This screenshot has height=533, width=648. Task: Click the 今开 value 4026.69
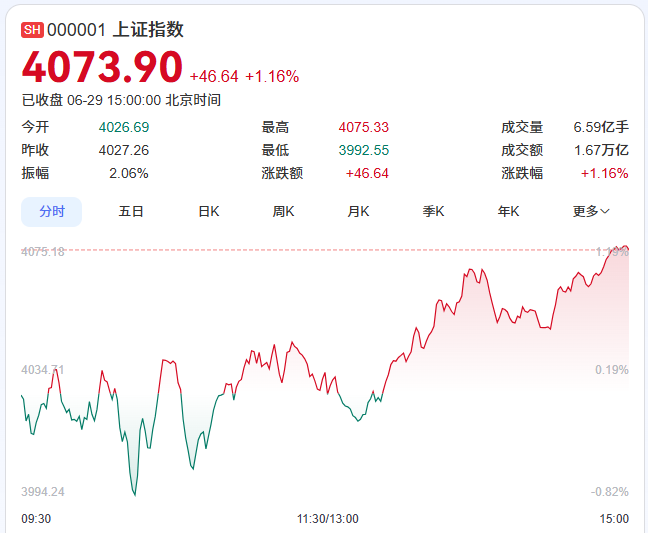coord(124,127)
